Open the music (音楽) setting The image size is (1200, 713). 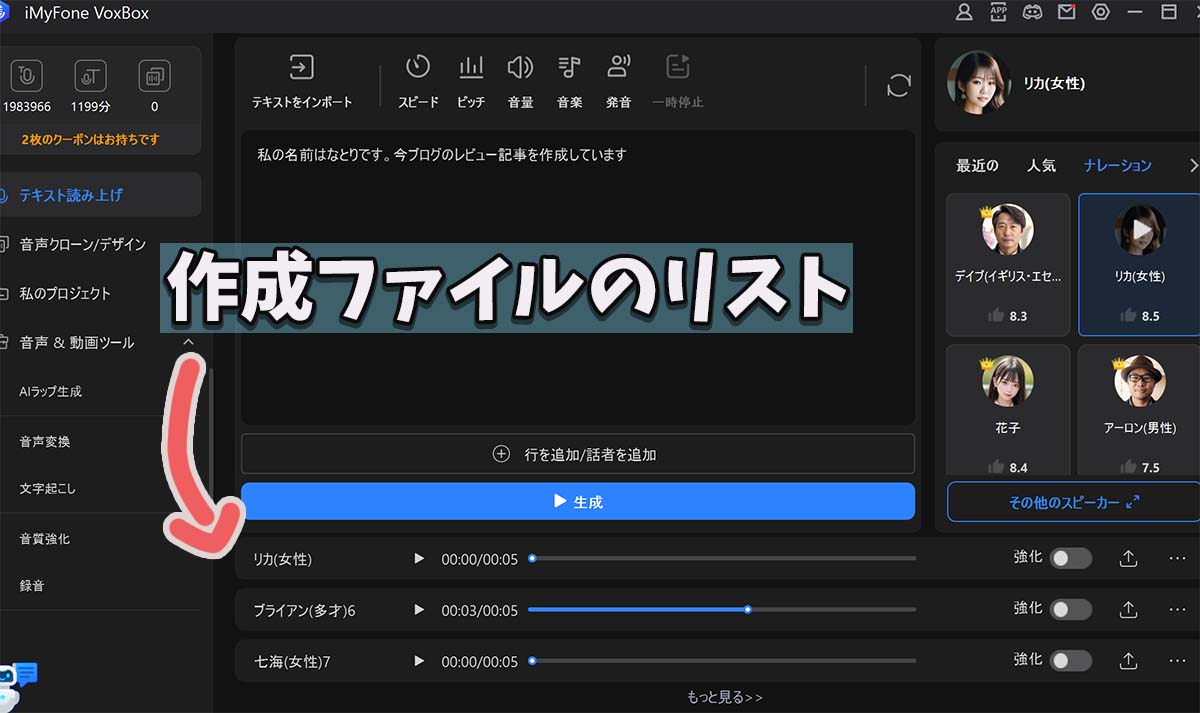pyautogui.click(x=569, y=82)
